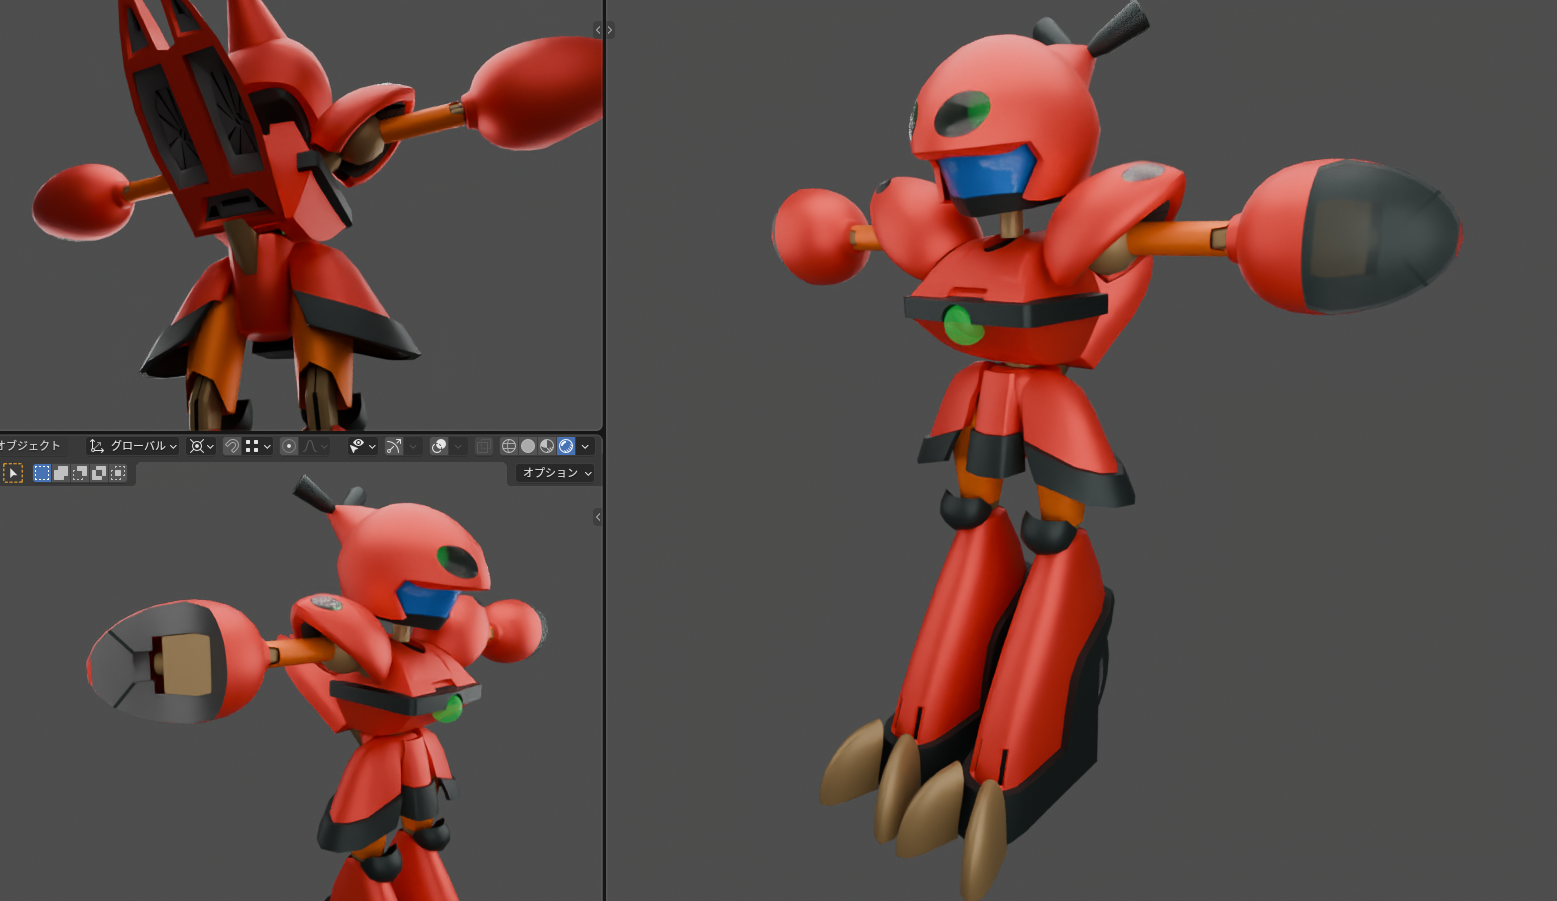Choose subtract selection mode icon

click(x=80, y=473)
